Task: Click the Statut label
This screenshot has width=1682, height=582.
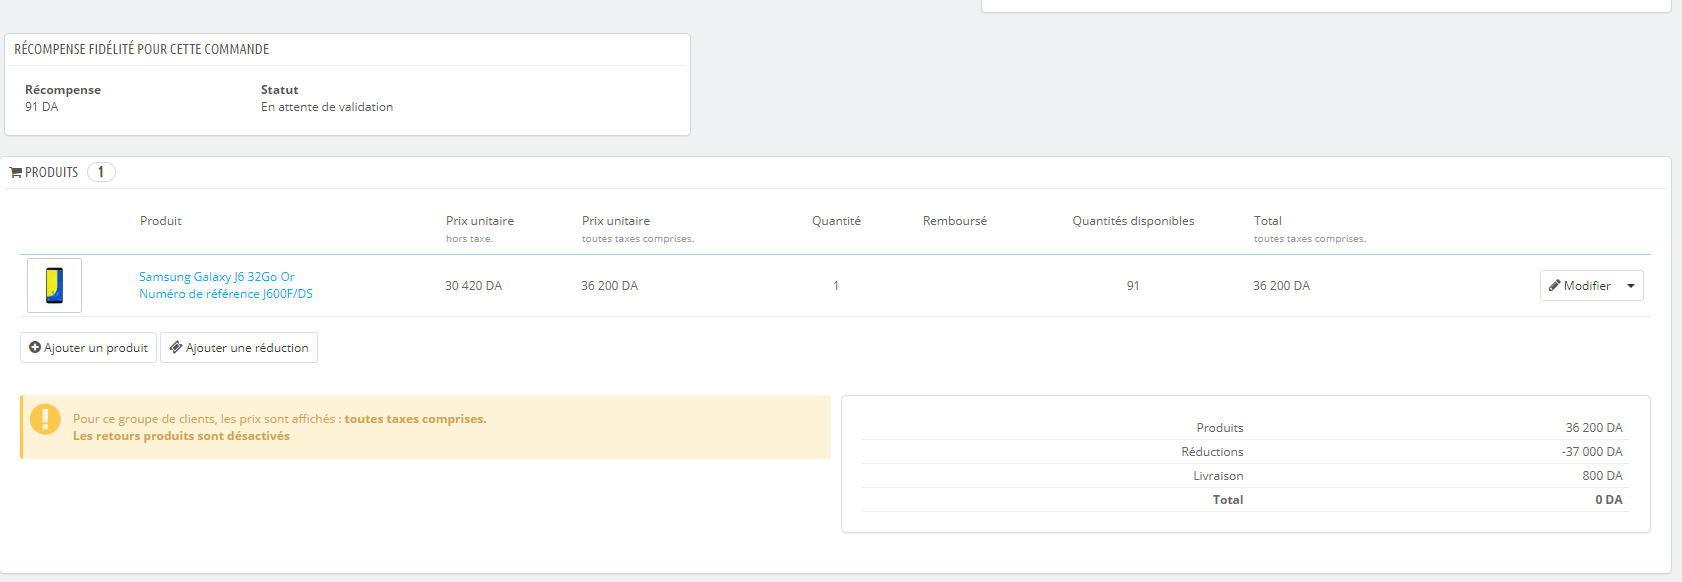Action: pyautogui.click(x=280, y=90)
